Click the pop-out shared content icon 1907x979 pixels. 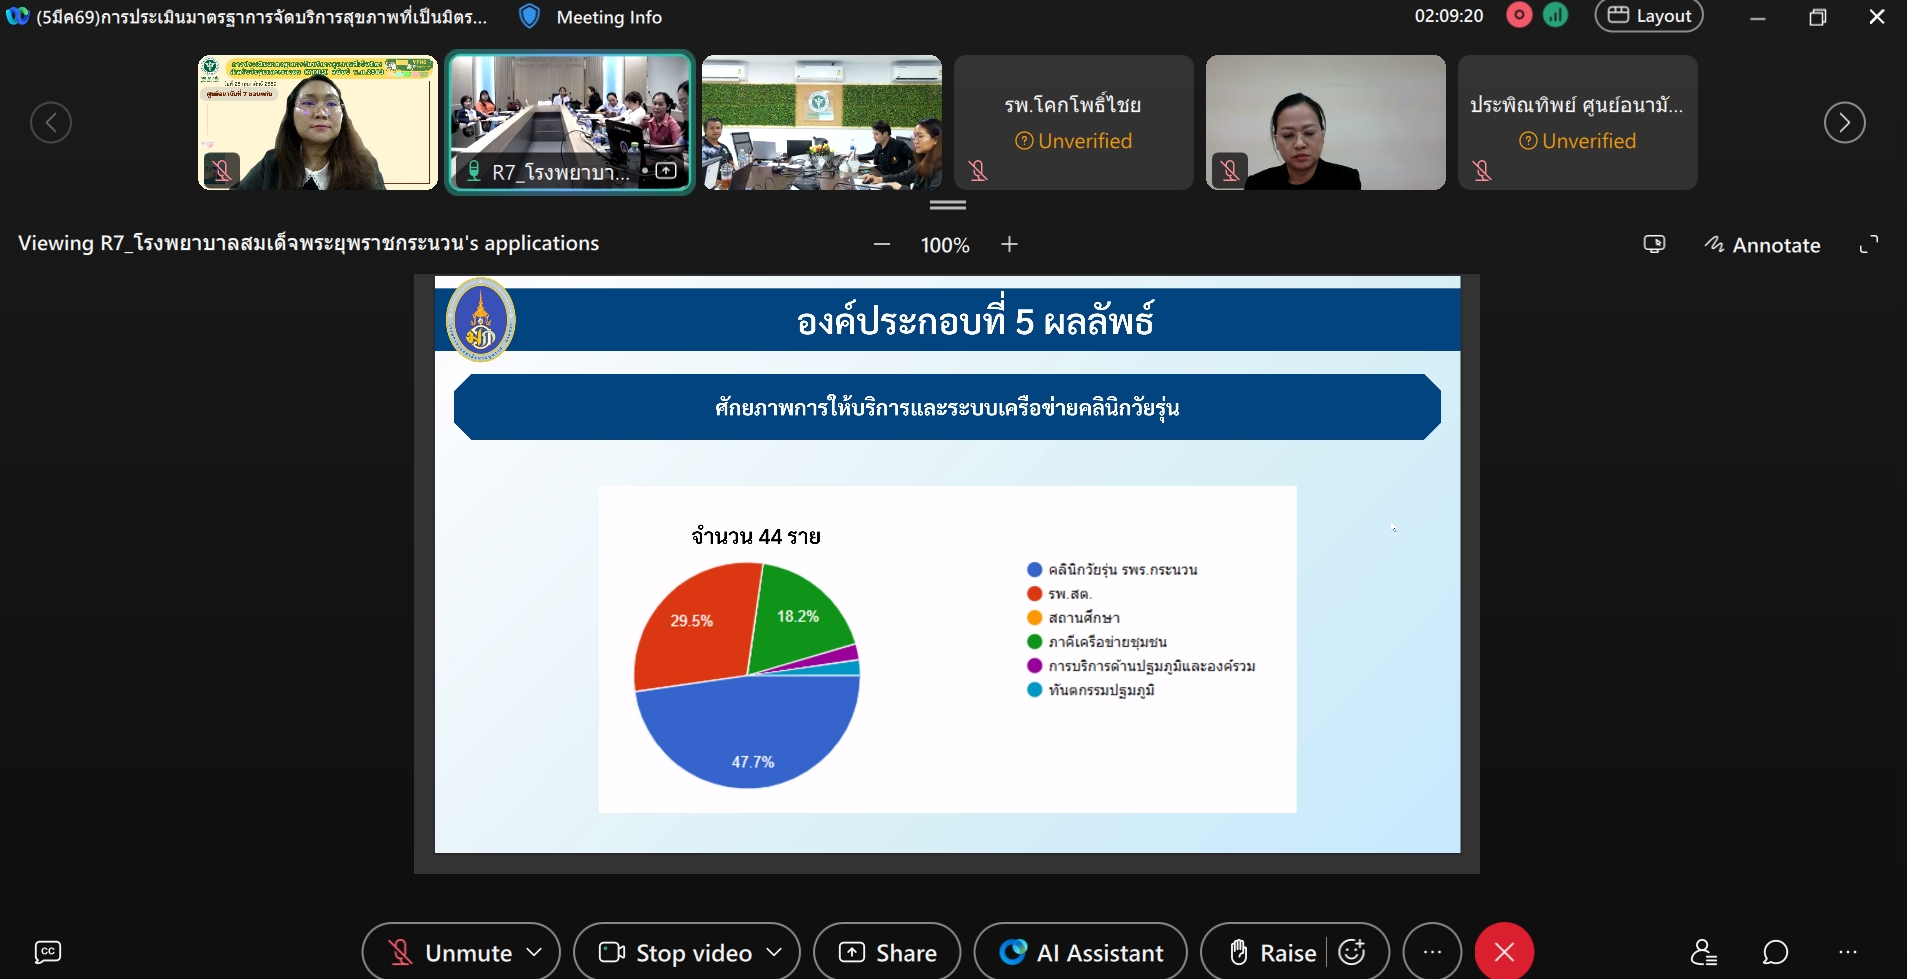point(1654,245)
